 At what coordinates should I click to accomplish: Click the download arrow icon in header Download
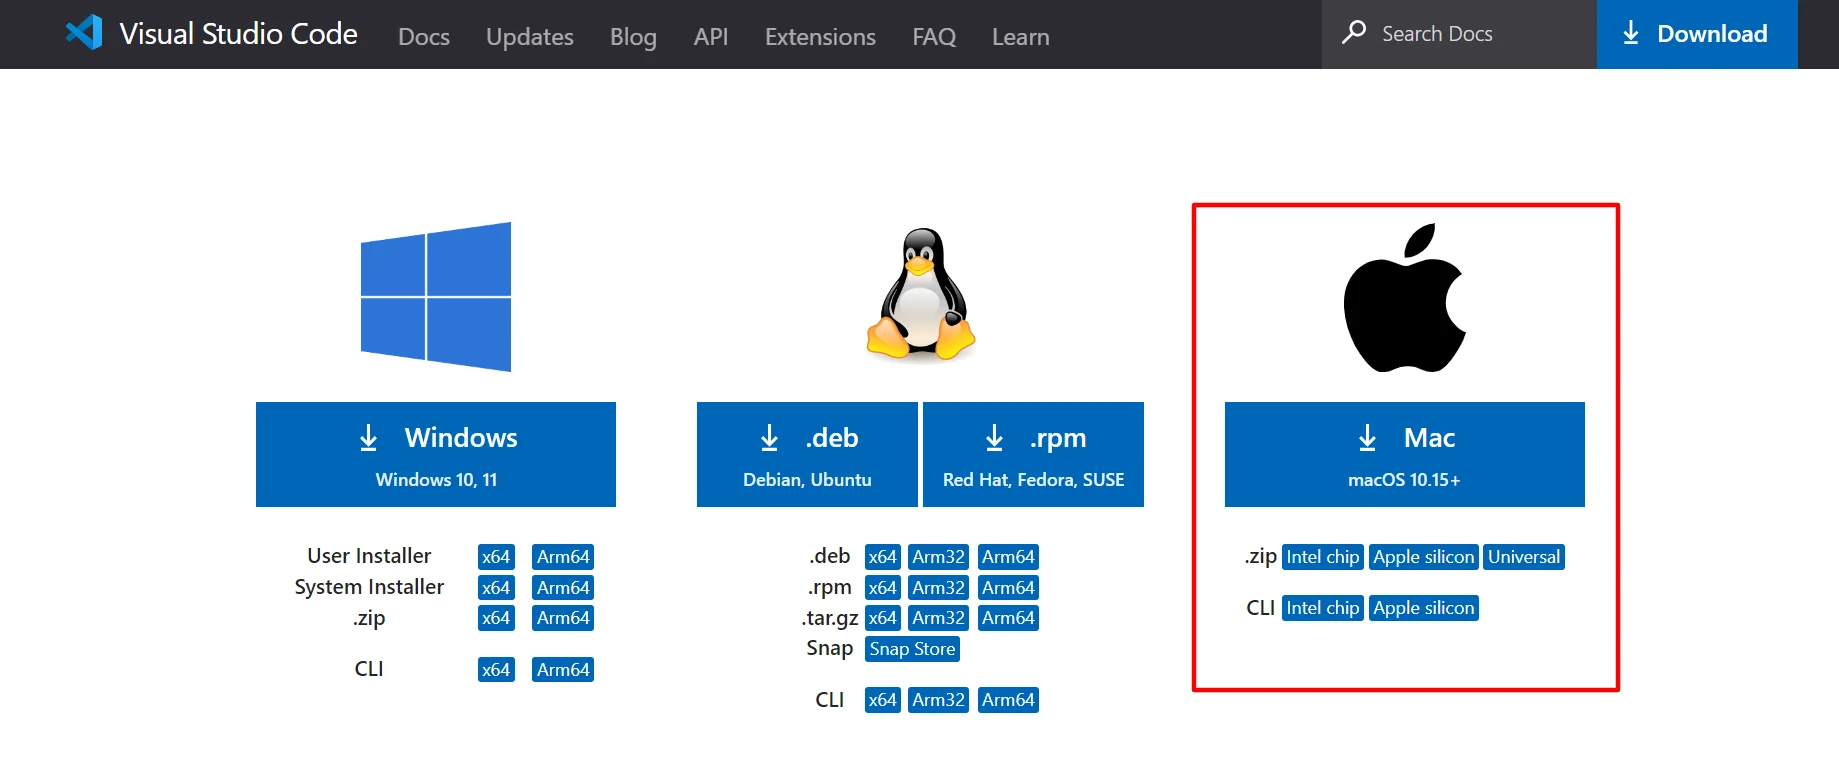pos(1631,33)
